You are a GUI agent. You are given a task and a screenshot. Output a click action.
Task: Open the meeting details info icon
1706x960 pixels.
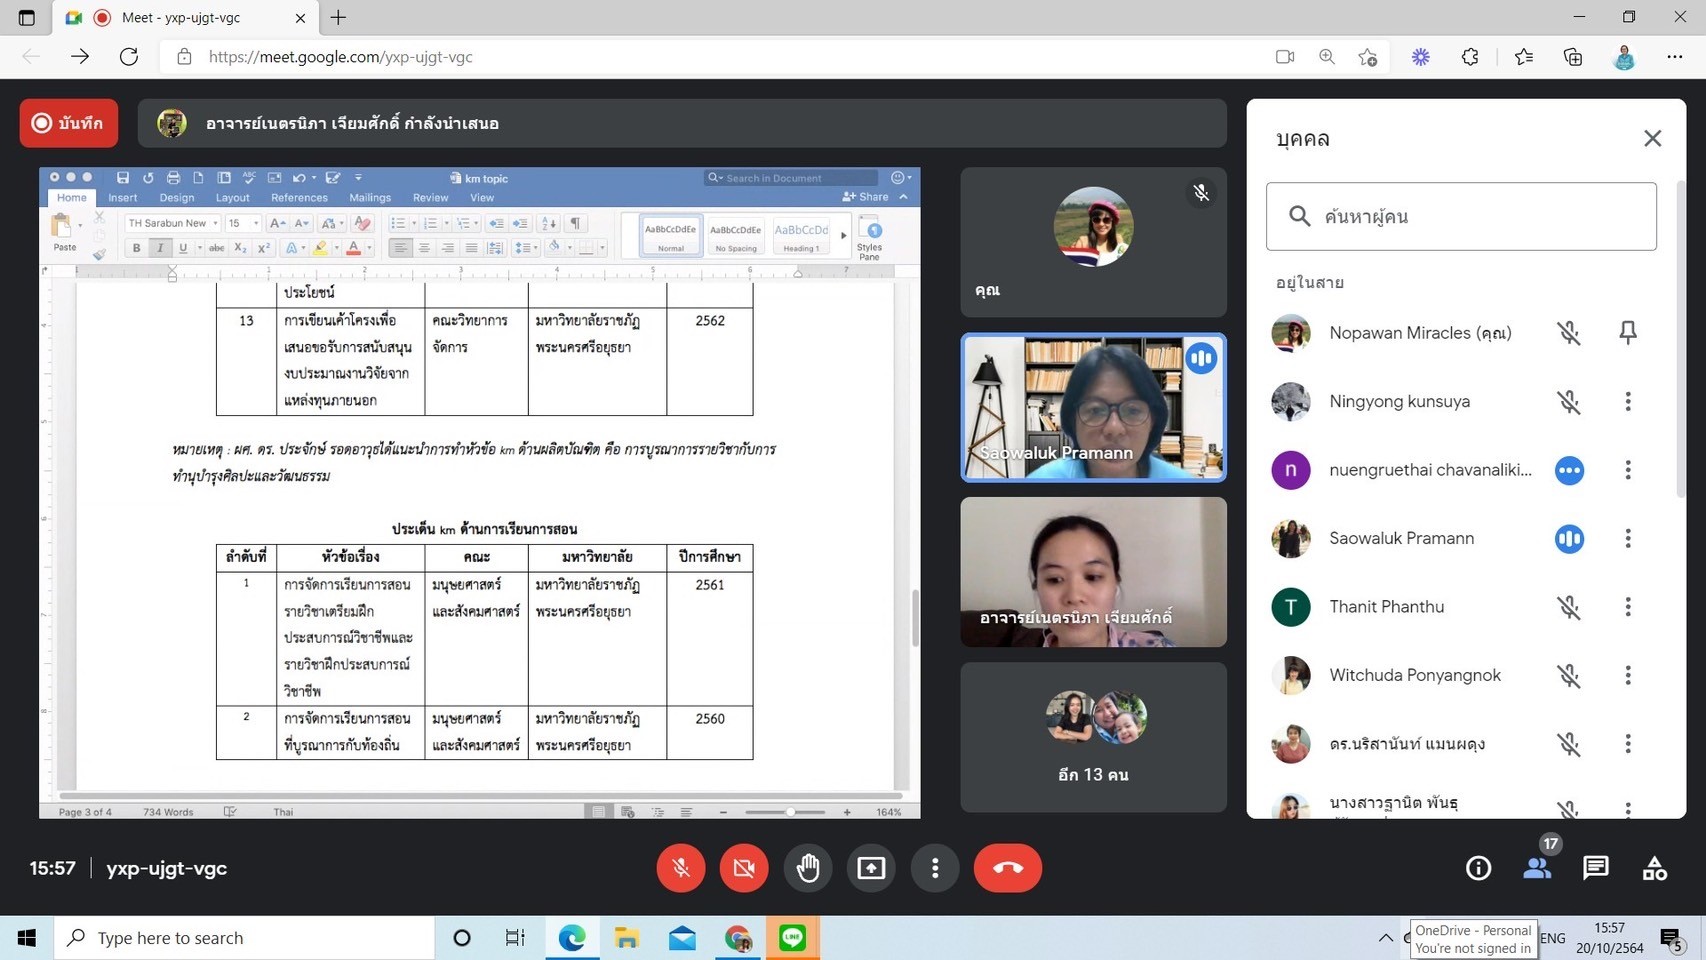[1478, 868]
